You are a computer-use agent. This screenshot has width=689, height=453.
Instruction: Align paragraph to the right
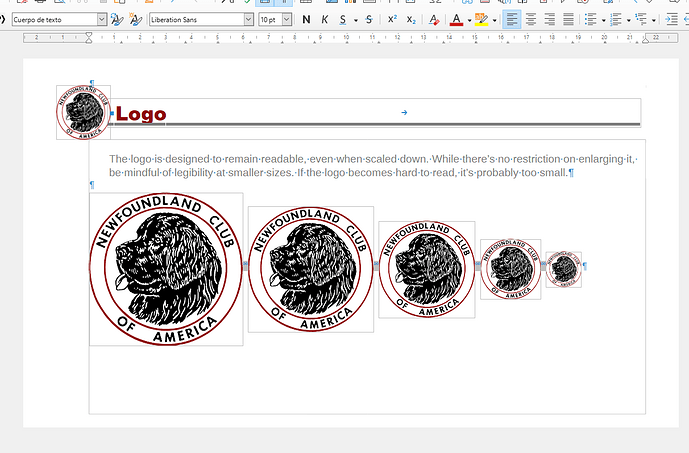click(550, 19)
